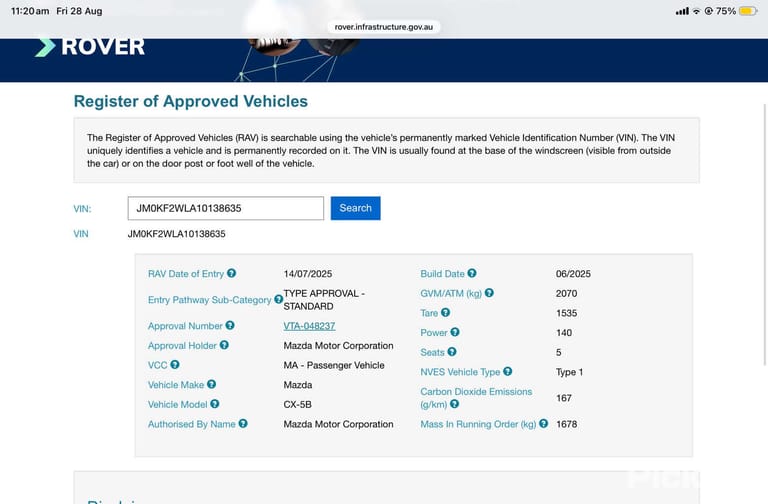Click the Search button
Viewport: 768px width, 504px height.
pos(356,208)
